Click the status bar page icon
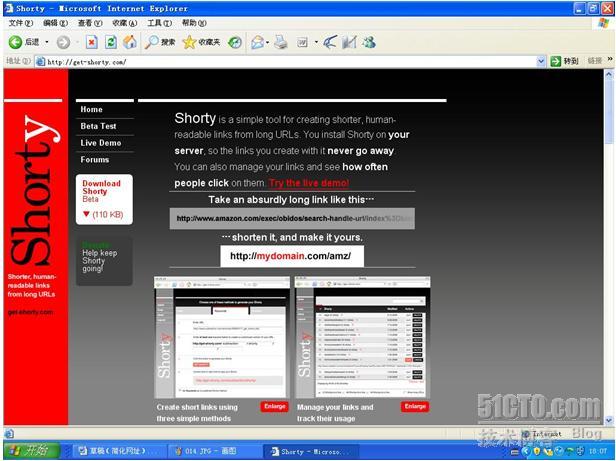616x461 pixels. pos(9,433)
